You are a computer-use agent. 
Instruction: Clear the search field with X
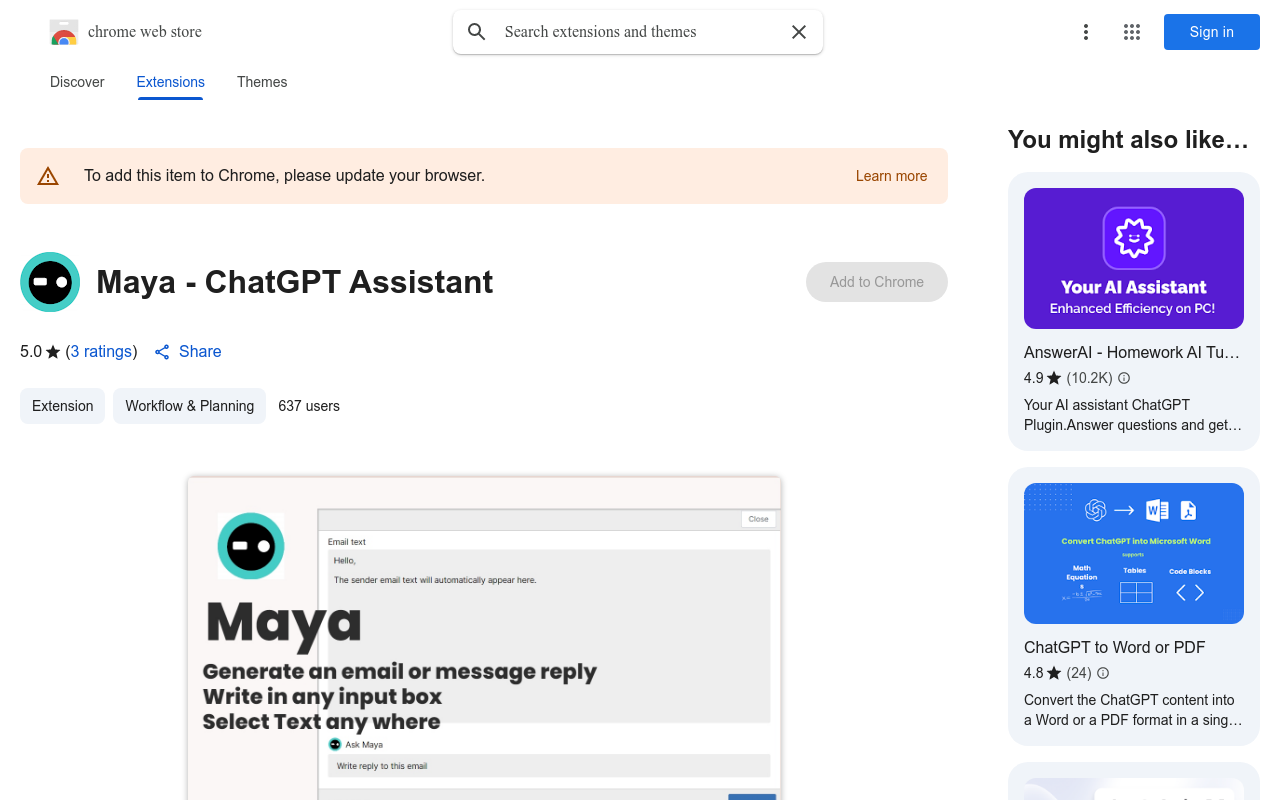click(x=799, y=32)
